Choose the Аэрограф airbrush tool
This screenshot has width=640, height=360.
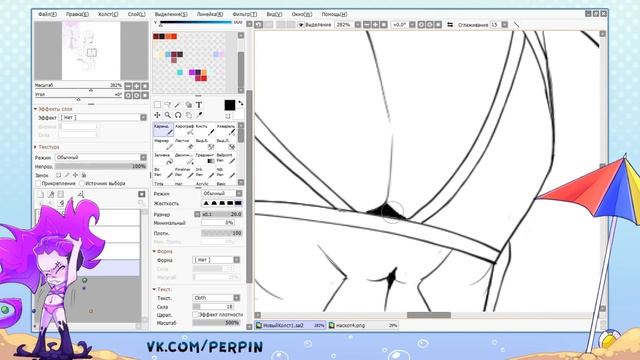[184, 129]
